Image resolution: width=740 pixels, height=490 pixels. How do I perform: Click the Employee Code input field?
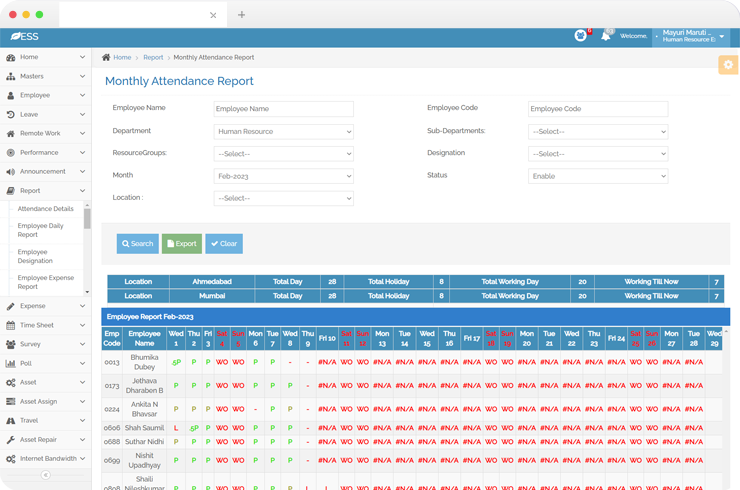click(x=598, y=109)
